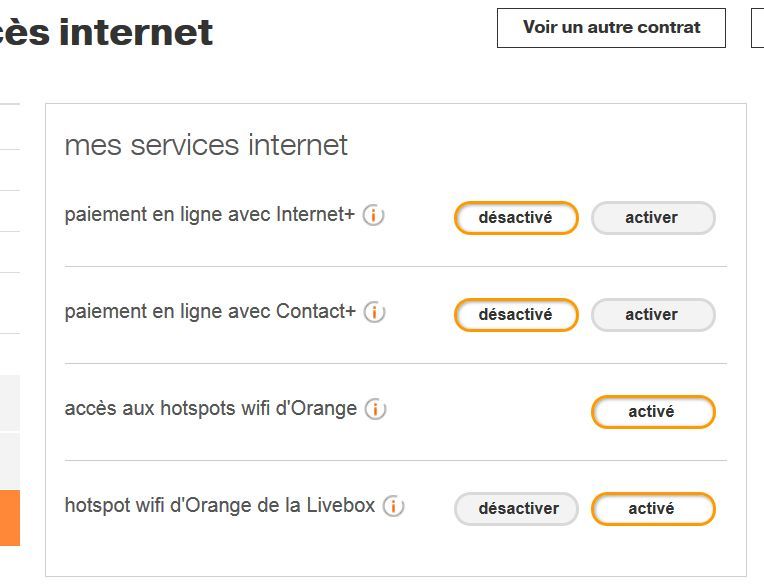Show info for accès aux hotspots wifi d'Orange
This screenshot has width=764, height=584.
[x=376, y=409]
